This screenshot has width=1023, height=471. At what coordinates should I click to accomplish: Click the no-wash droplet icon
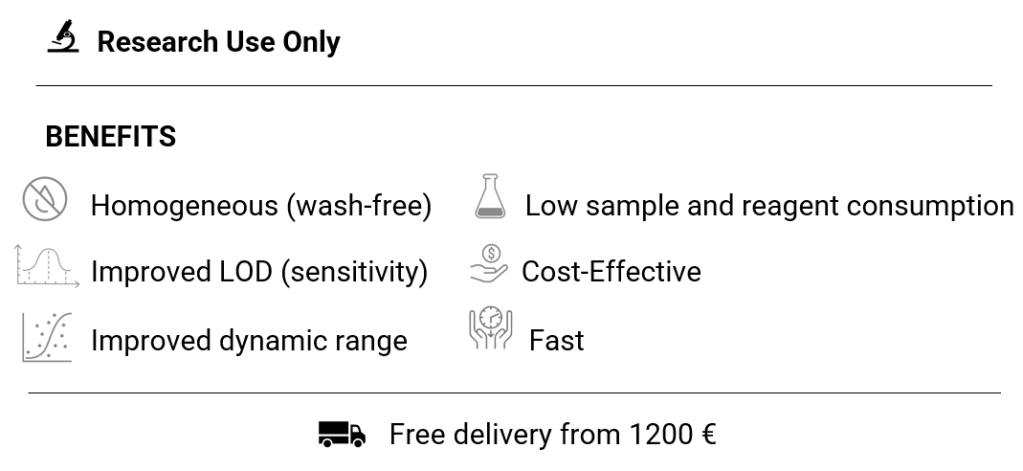click(x=44, y=203)
